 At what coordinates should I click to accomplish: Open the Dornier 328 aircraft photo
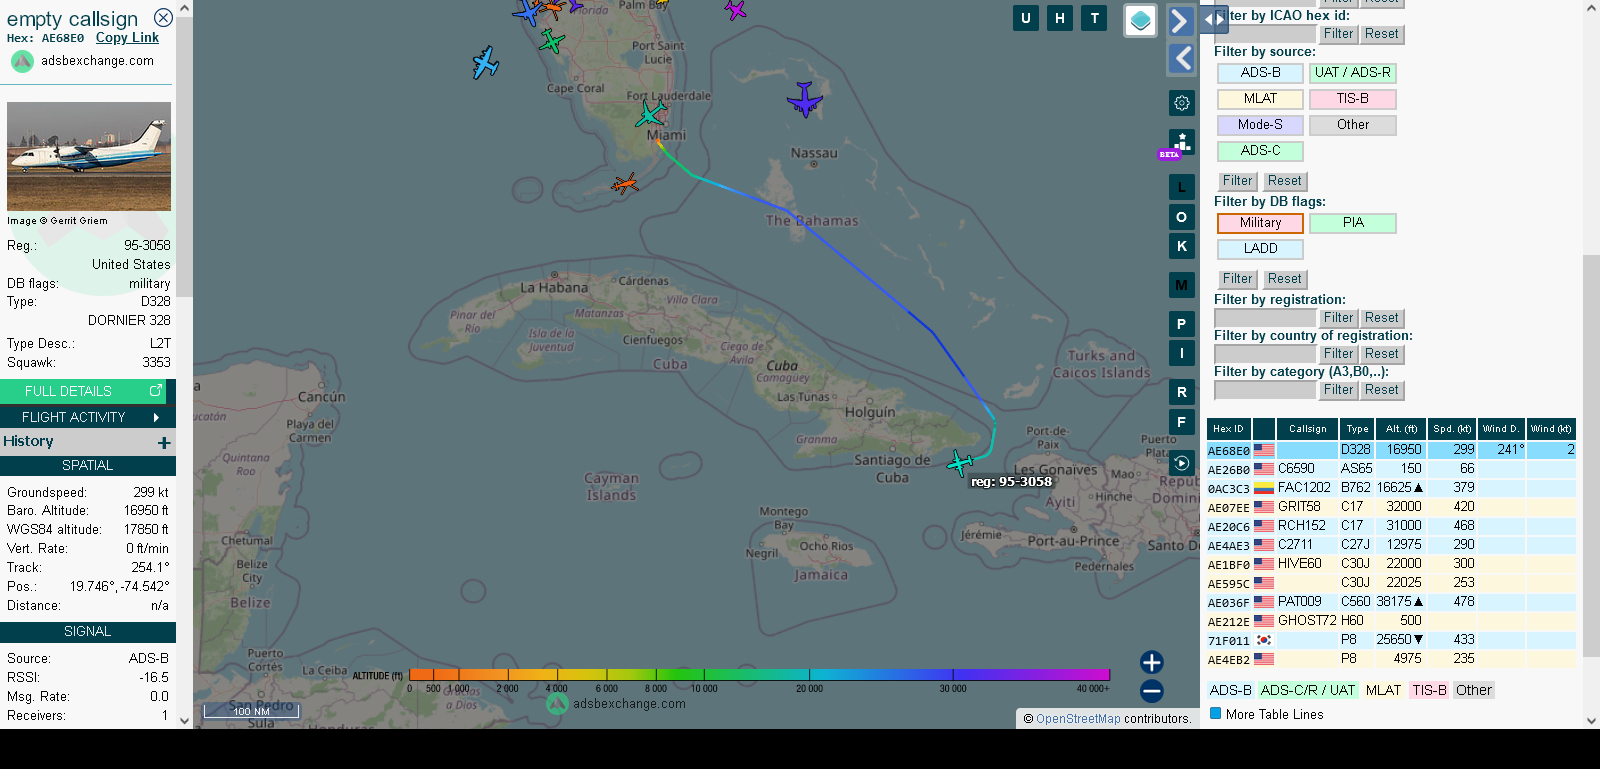pos(89,156)
